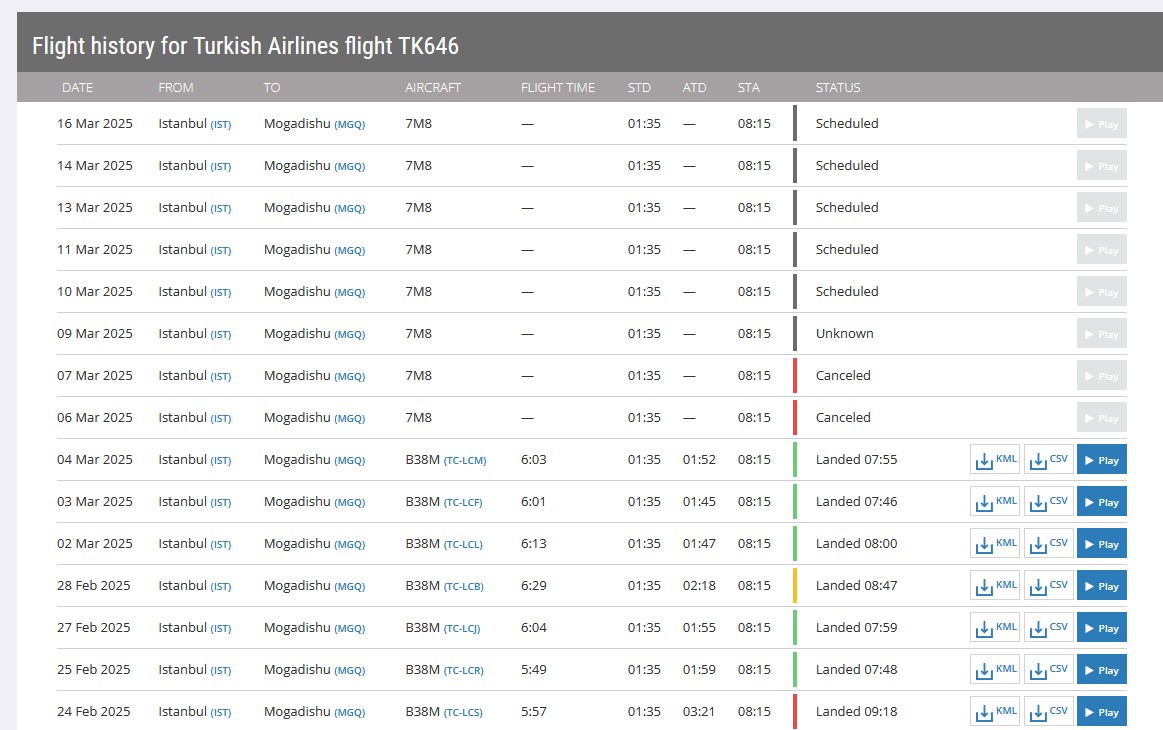
Task: Click the FLIGHT TIME column header
Action: pyautogui.click(x=558, y=88)
